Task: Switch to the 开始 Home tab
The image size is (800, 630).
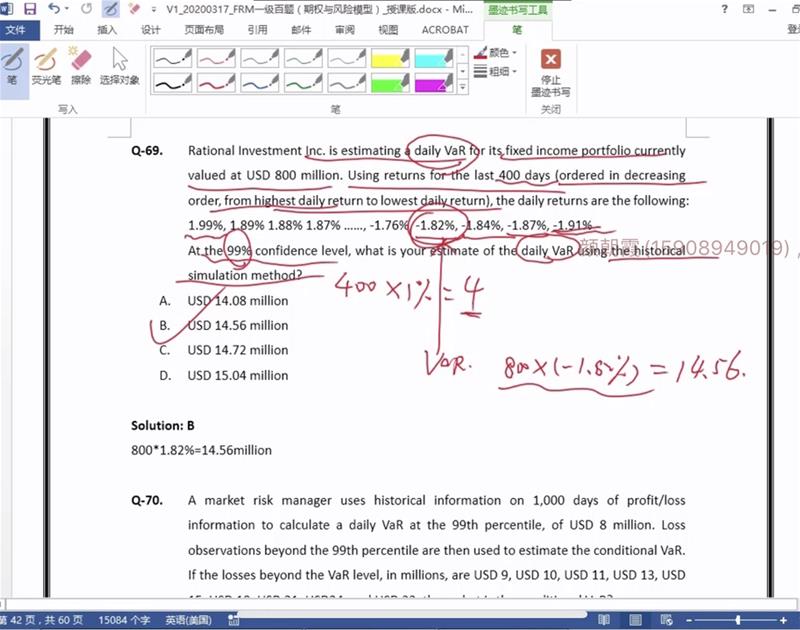Action: click(x=63, y=30)
